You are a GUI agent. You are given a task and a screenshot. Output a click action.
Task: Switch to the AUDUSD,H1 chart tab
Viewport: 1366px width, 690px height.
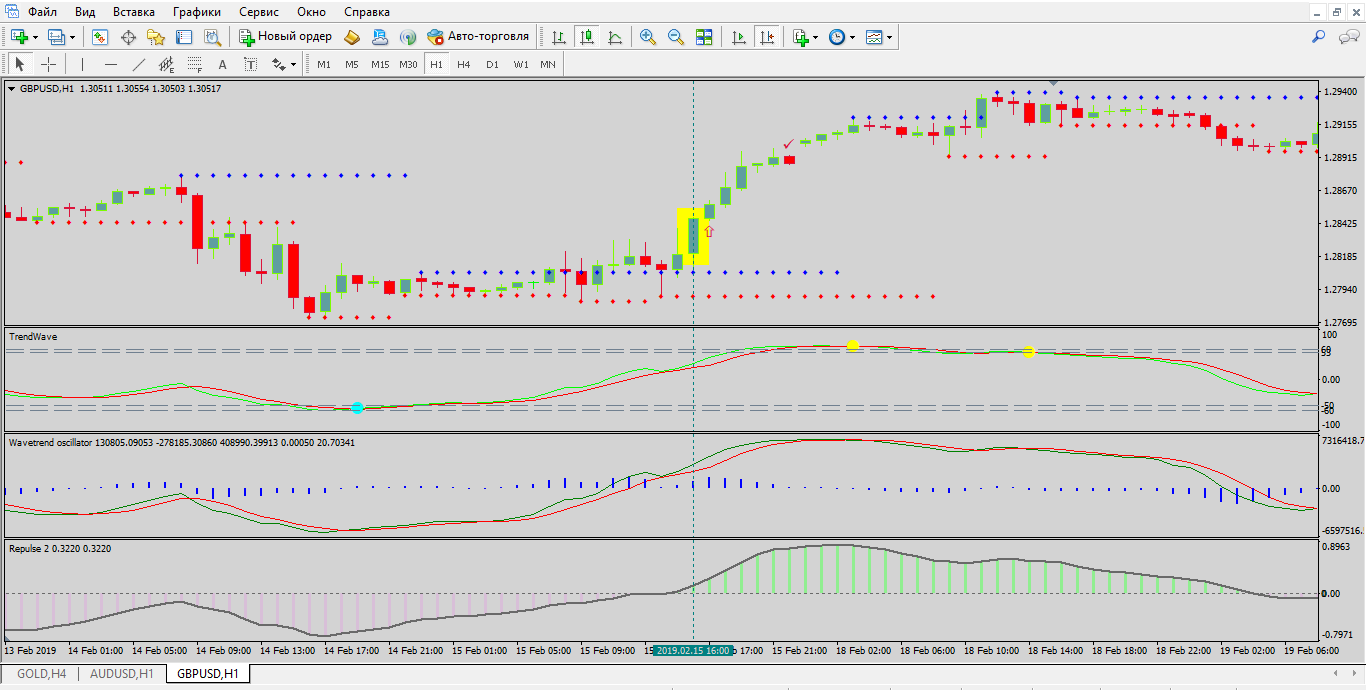(121, 674)
